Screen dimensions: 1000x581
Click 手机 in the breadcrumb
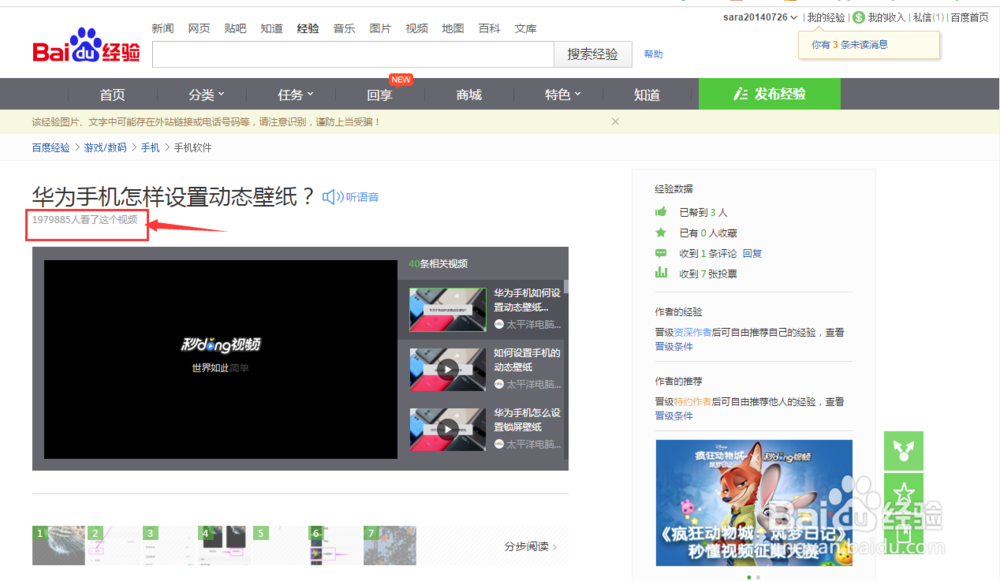coord(150,147)
